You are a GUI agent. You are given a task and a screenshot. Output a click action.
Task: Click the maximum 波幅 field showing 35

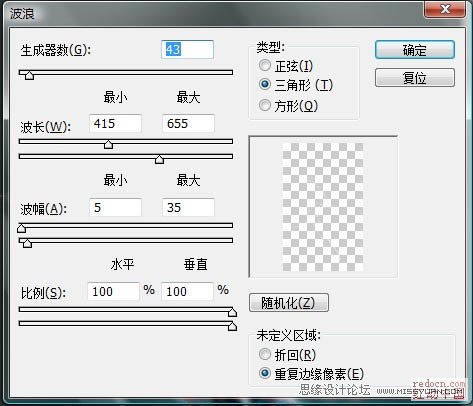pos(188,207)
